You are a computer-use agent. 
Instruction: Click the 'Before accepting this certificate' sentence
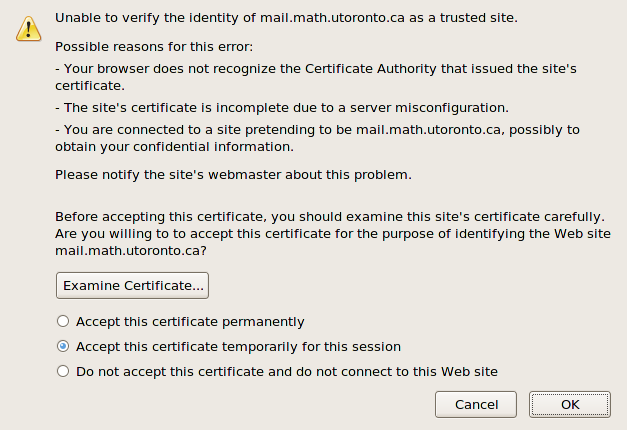point(330,217)
